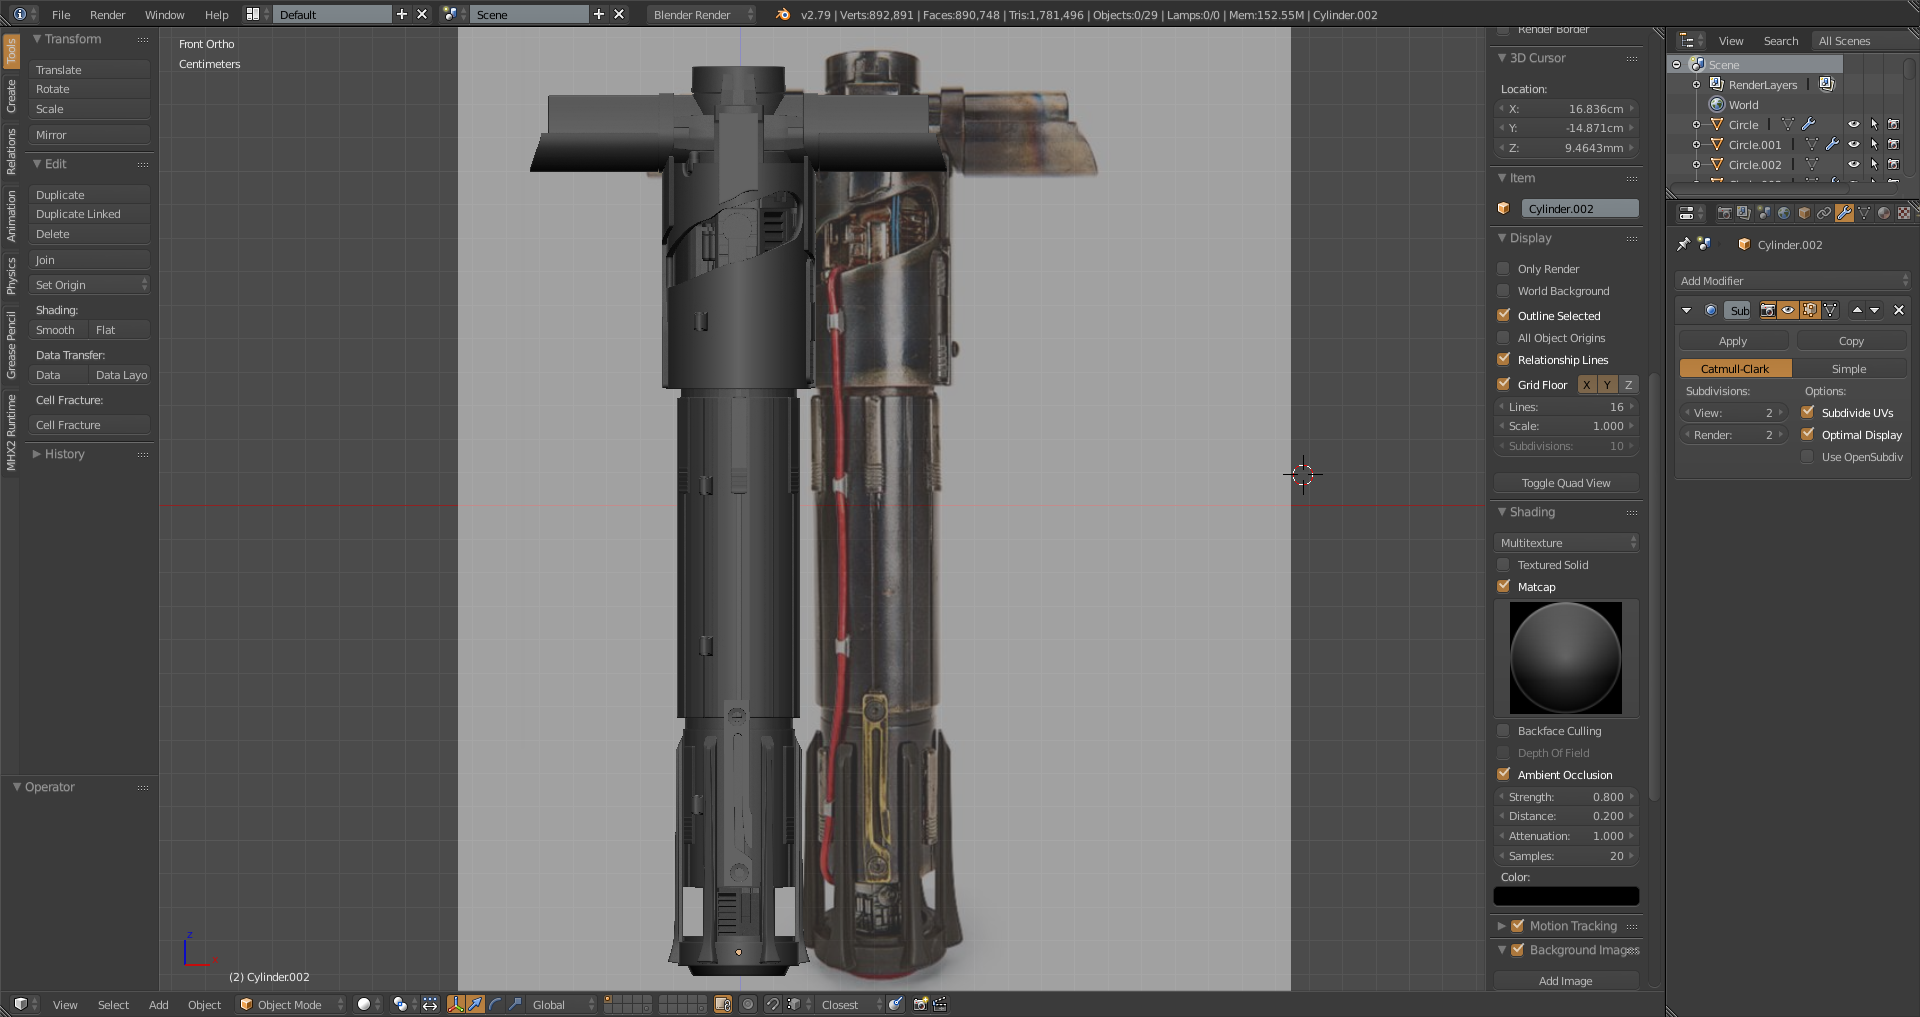
Task: Open the Modifiers properties tab
Action: [1844, 213]
